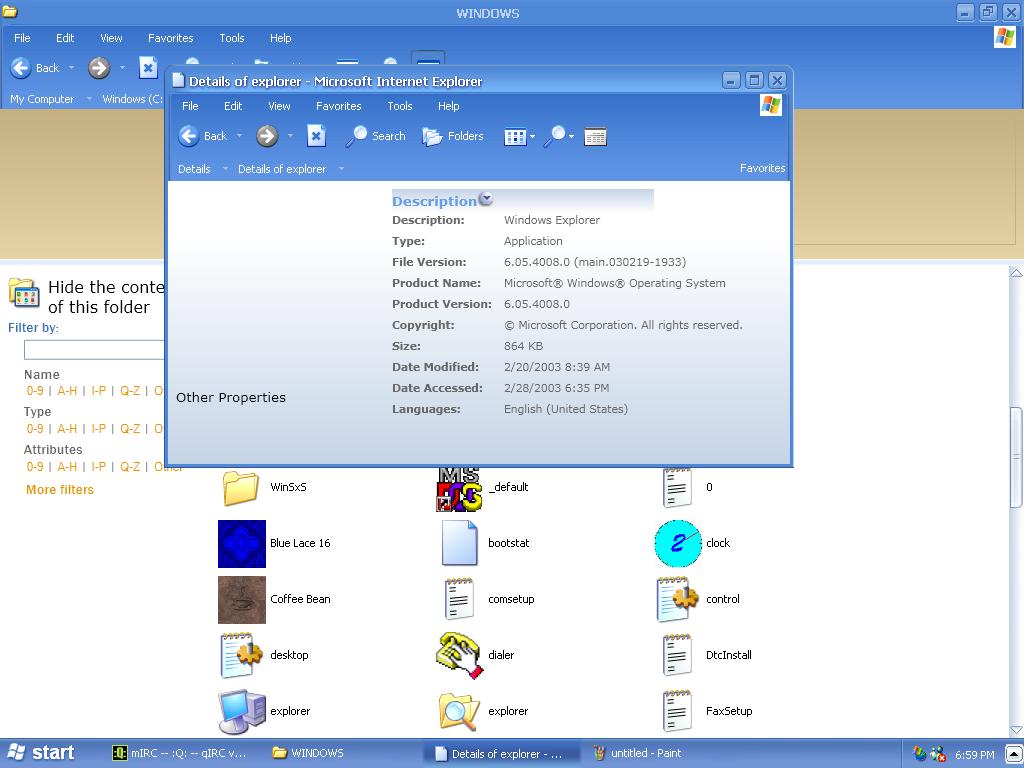Screen dimensions: 1024x768
Task: Select the clock file icon
Action: click(x=678, y=543)
